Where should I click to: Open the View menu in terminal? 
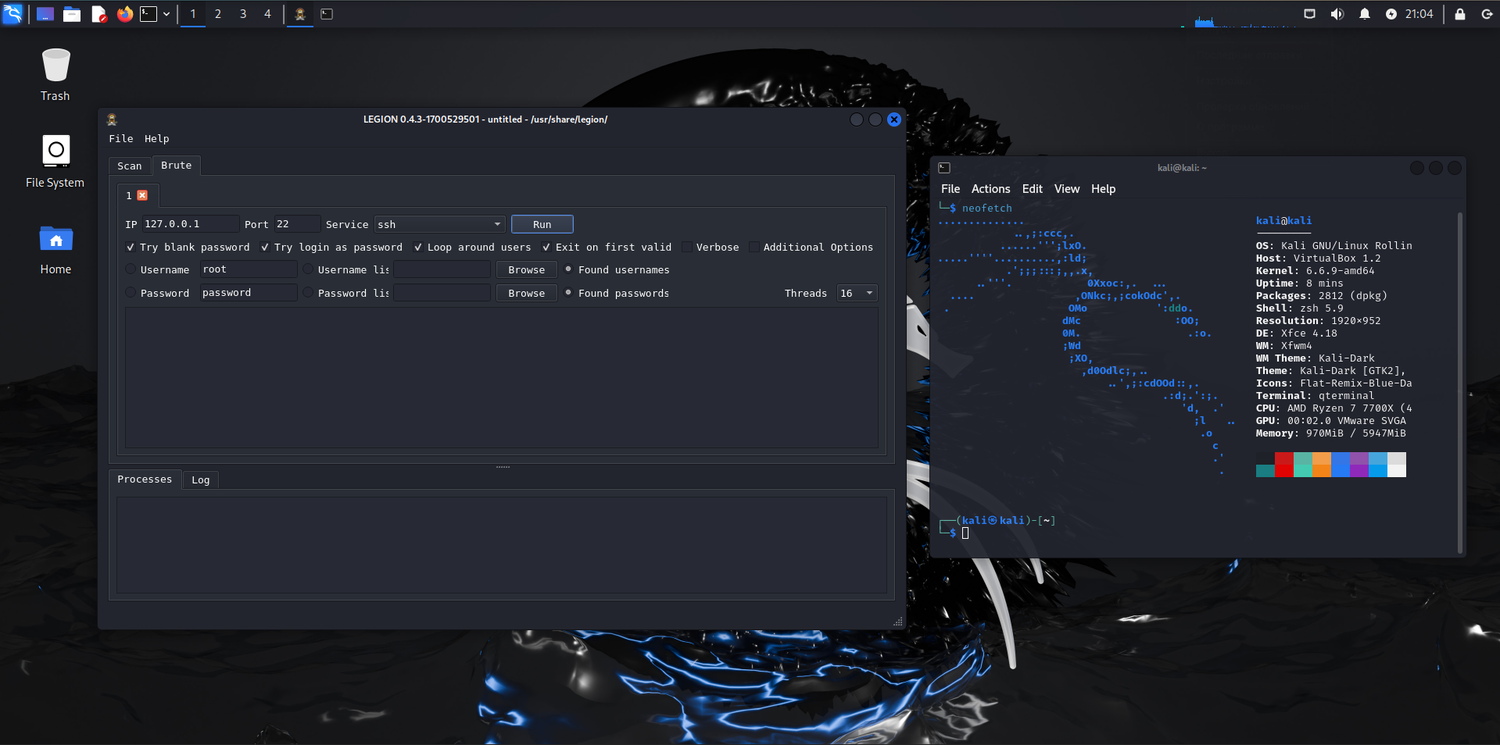1067,189
